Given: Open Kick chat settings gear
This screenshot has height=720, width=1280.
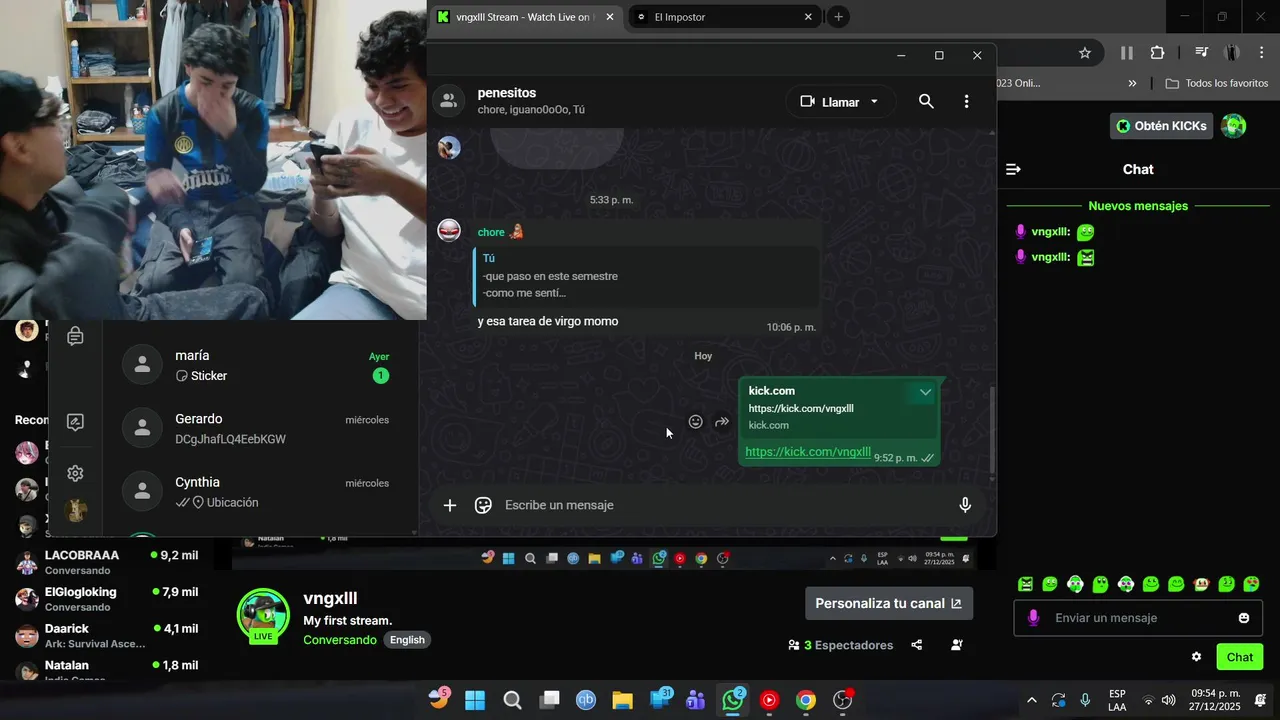Looking at the screenshot, I should coord(1196,657).
